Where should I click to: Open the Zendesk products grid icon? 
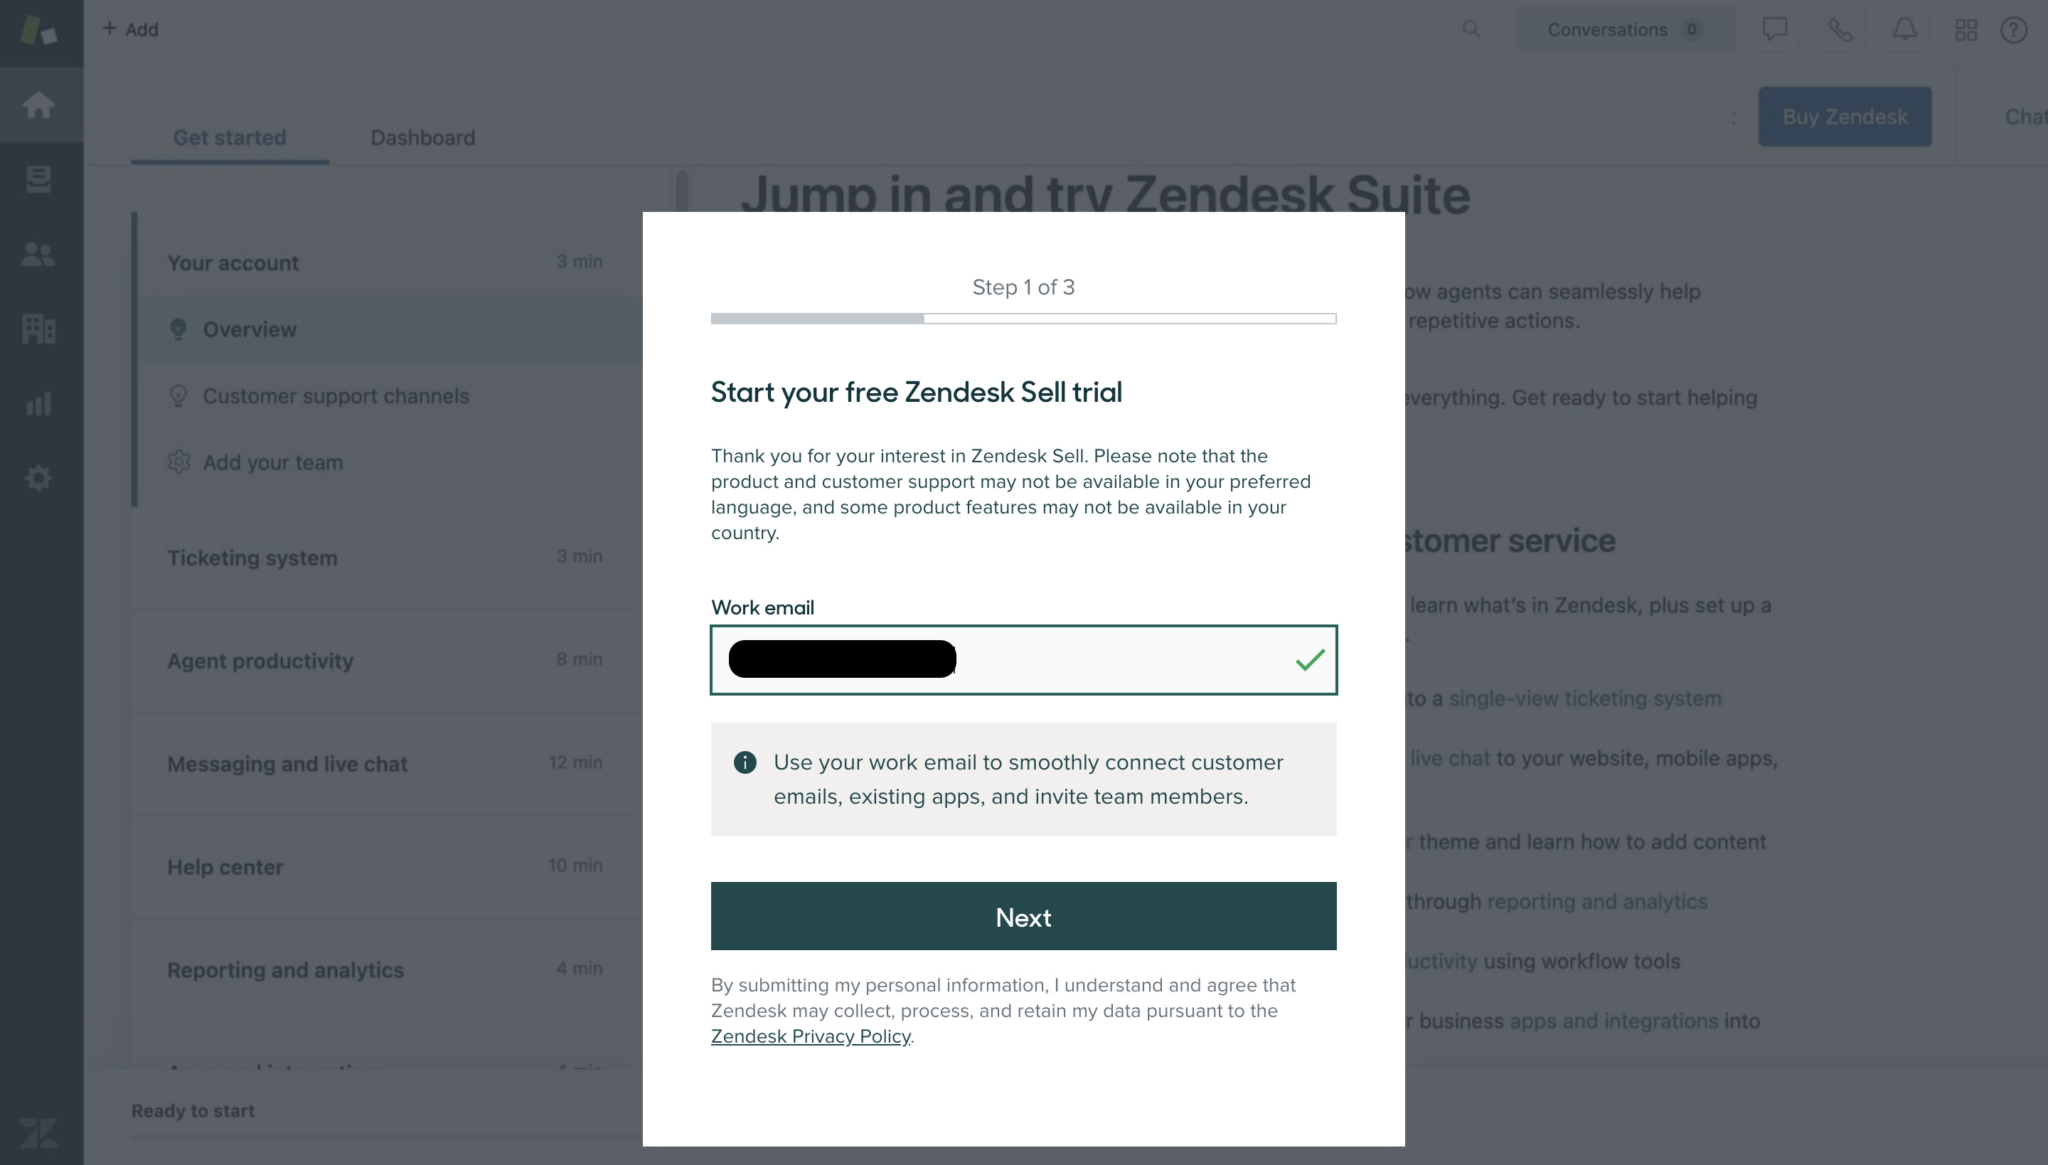(x=1966, y=29)
